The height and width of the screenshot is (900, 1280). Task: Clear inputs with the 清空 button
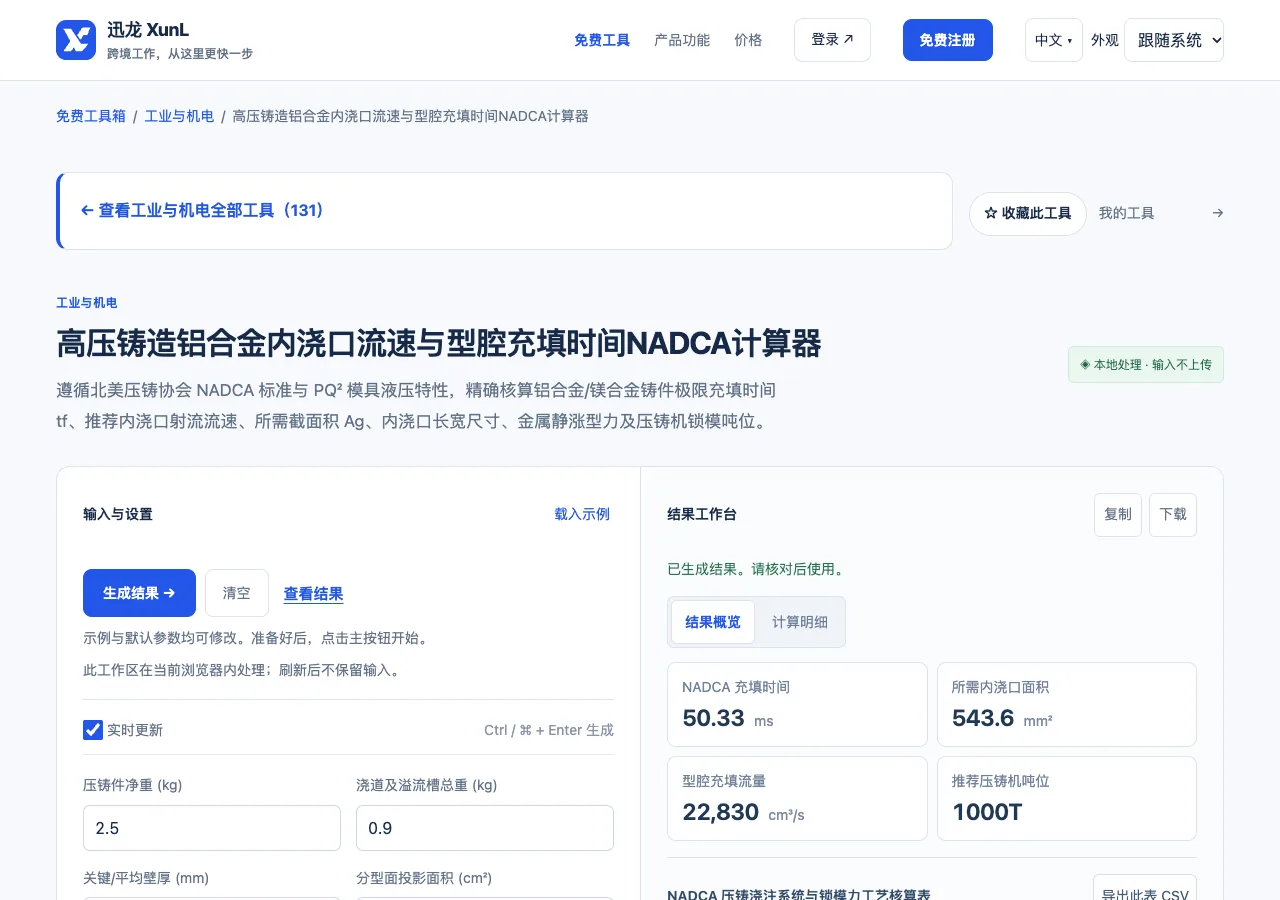pos(237,593)
